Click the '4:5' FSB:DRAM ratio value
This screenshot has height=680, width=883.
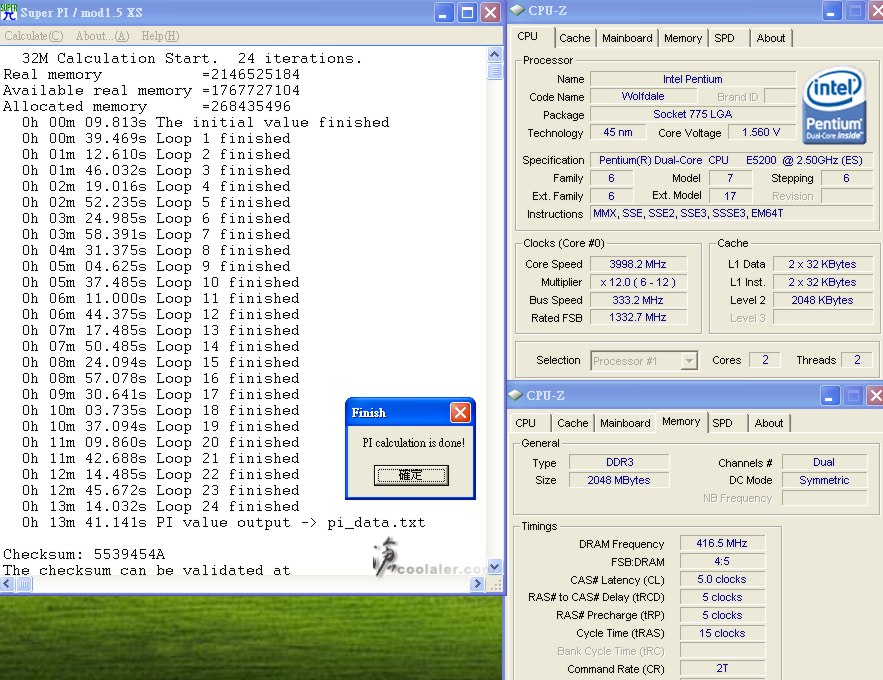tap(722, 561)
